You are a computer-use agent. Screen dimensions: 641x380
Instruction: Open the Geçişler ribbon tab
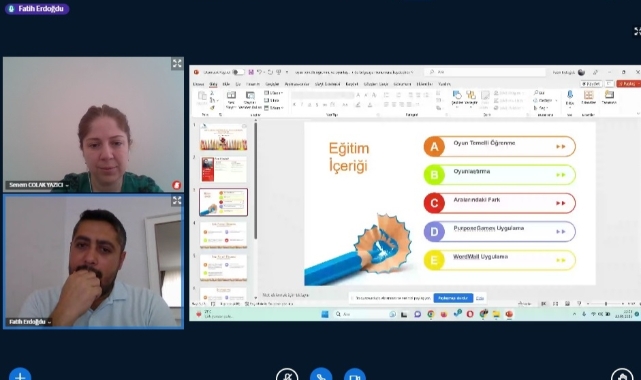coord(272,84)
